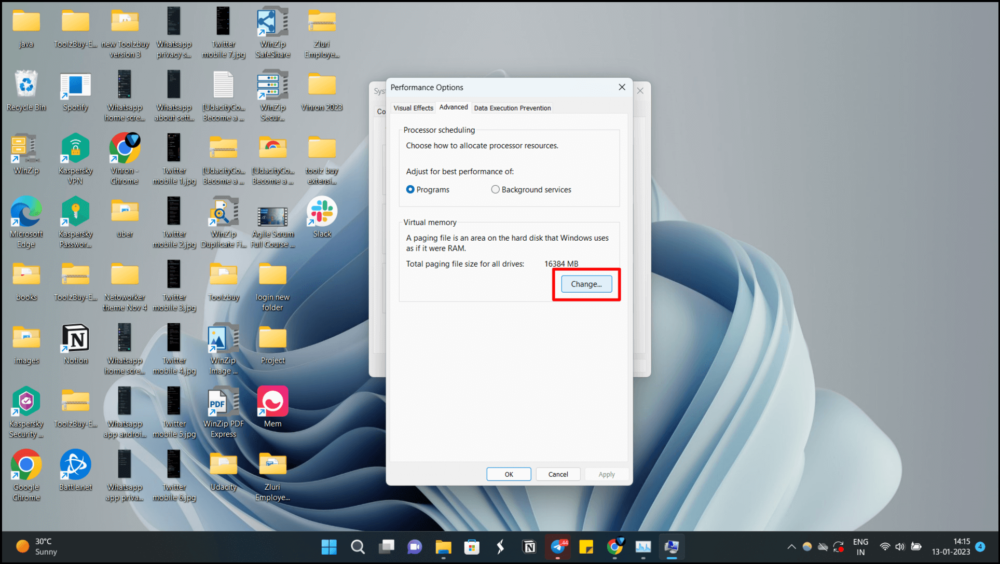Screen dimensions: 1000x564
Task: Switch to the Data Execution Prevention tab
Action: pyautogui.click(x=512, y=108)
